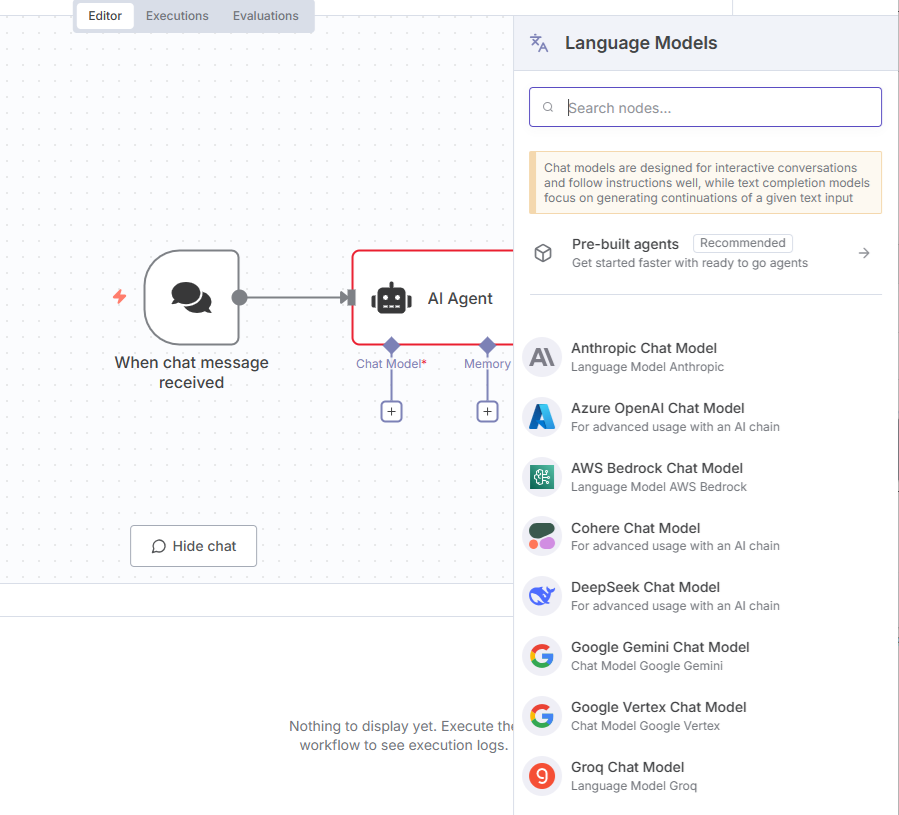Pick the Cohere Chat Model icon
The image size is (899, 815).
[542, 537]
